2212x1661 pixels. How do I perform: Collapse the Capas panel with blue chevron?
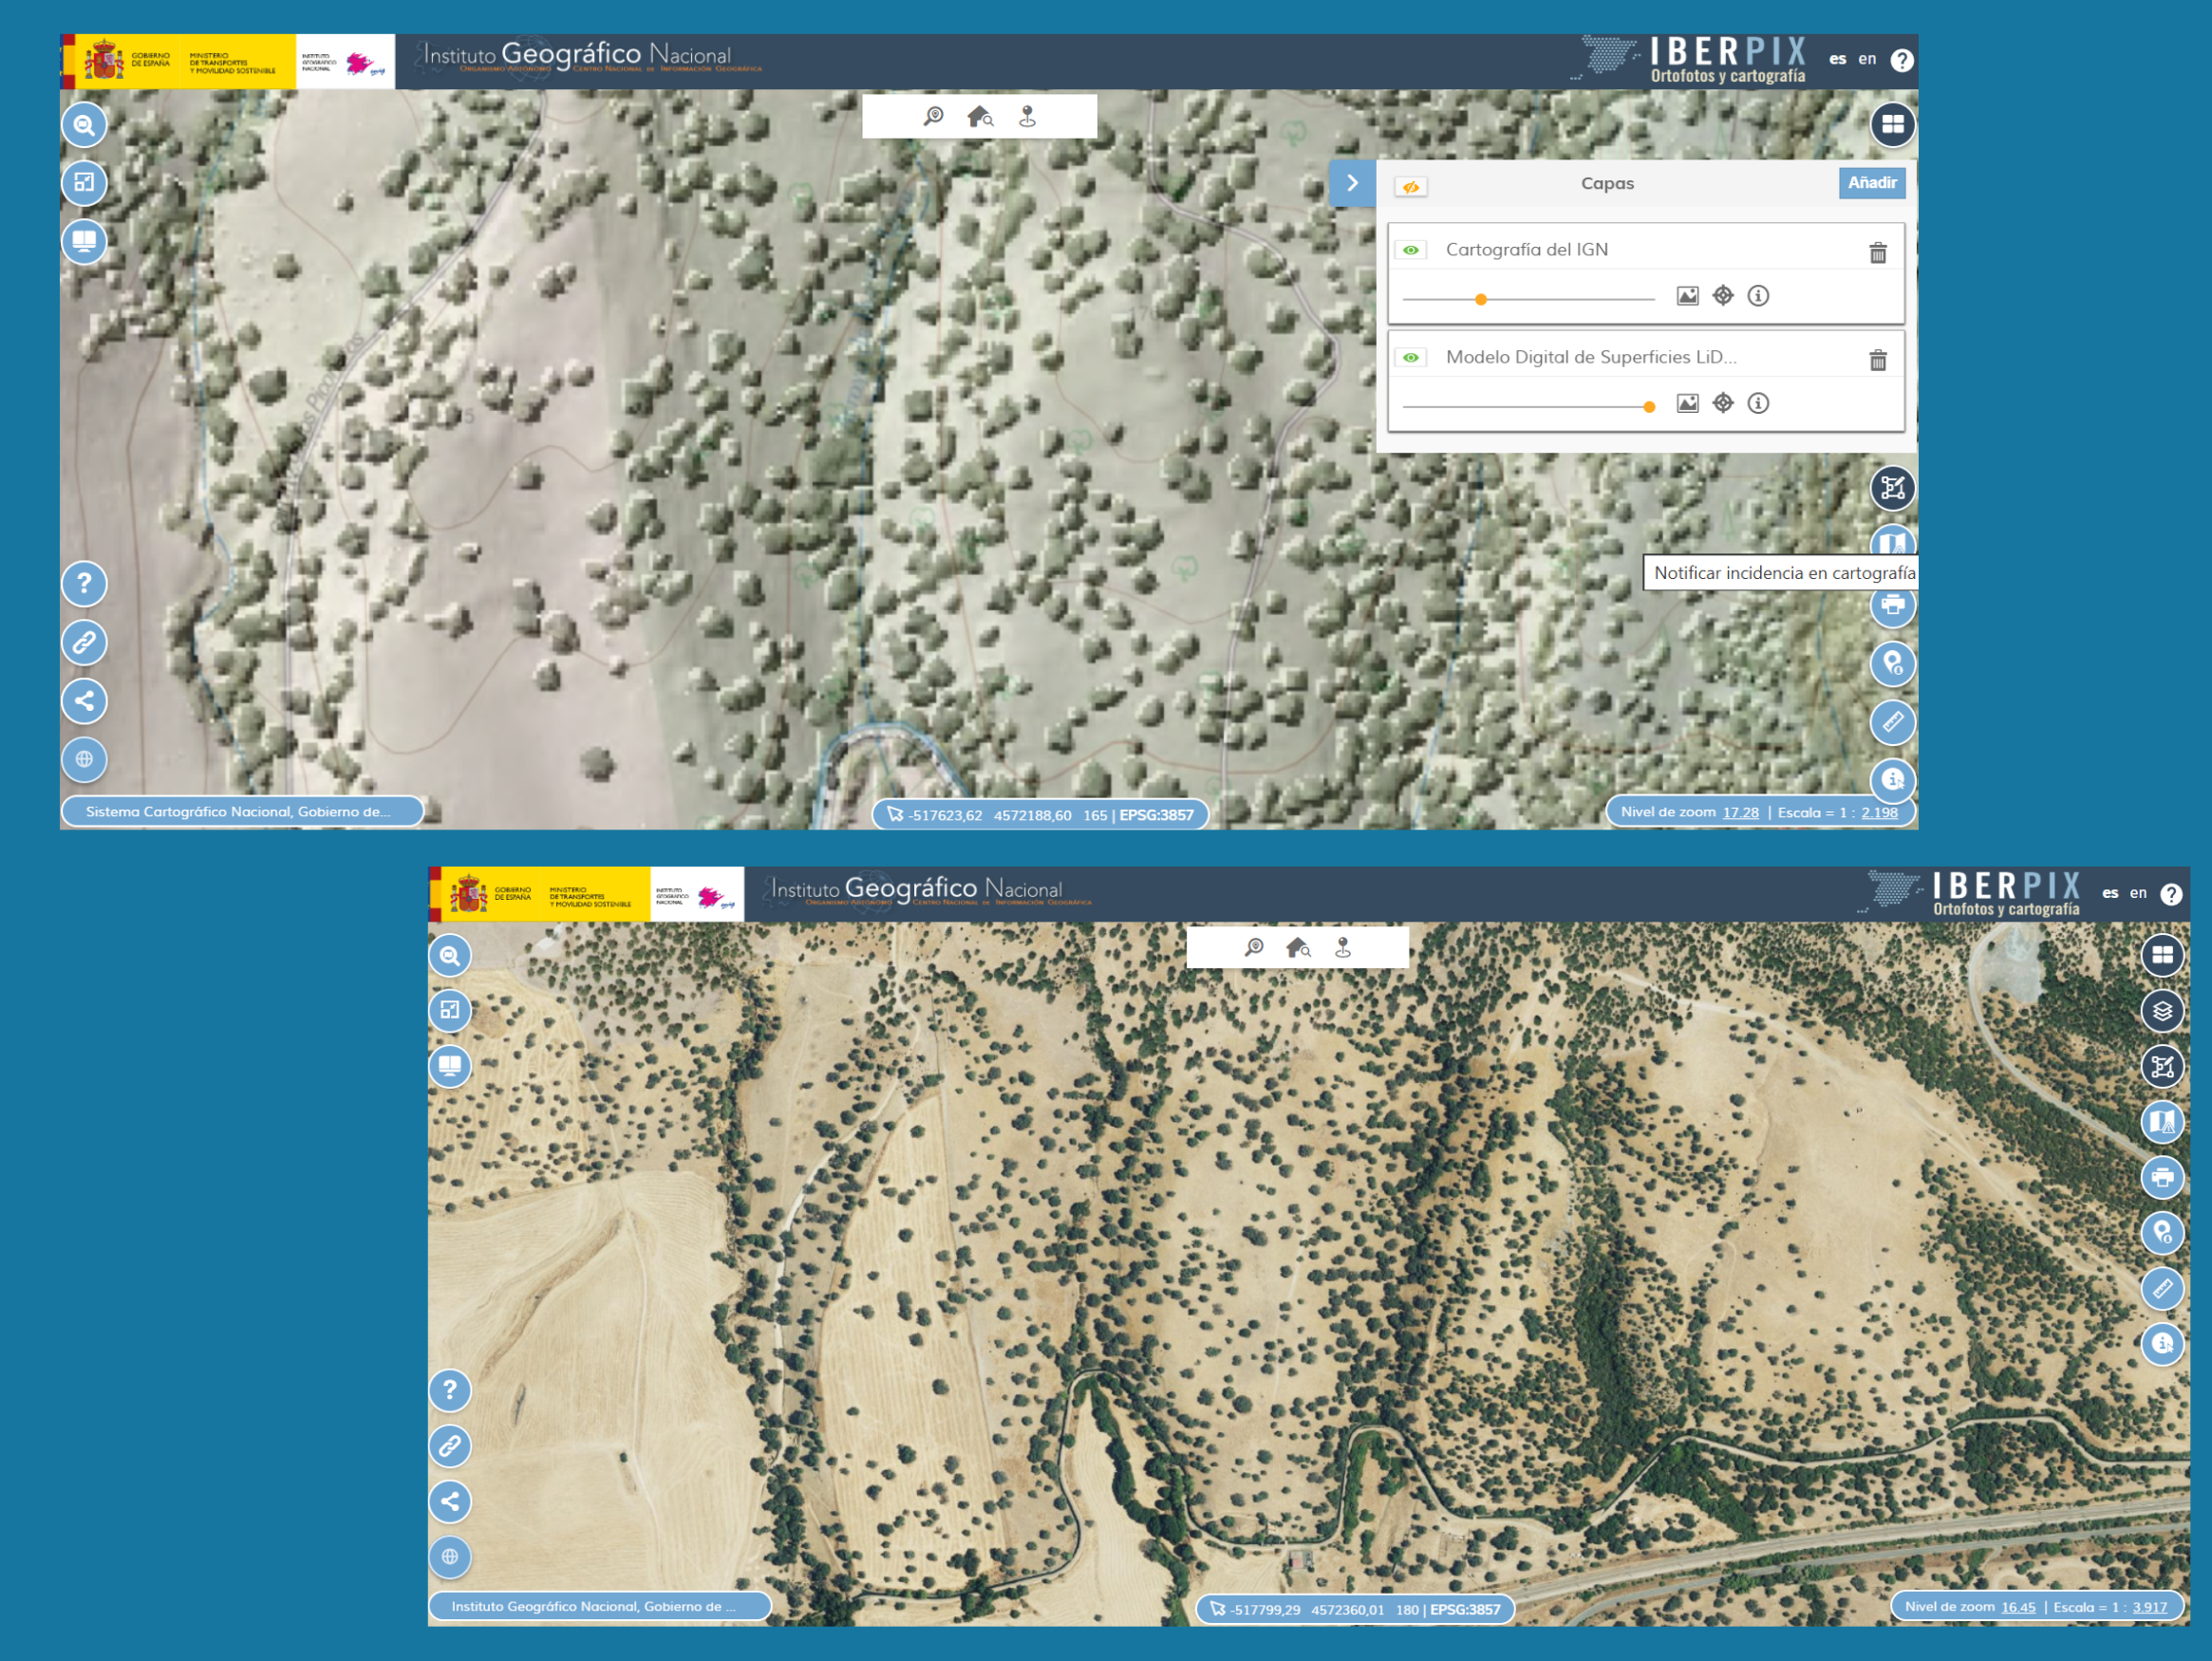(1352, 183)
